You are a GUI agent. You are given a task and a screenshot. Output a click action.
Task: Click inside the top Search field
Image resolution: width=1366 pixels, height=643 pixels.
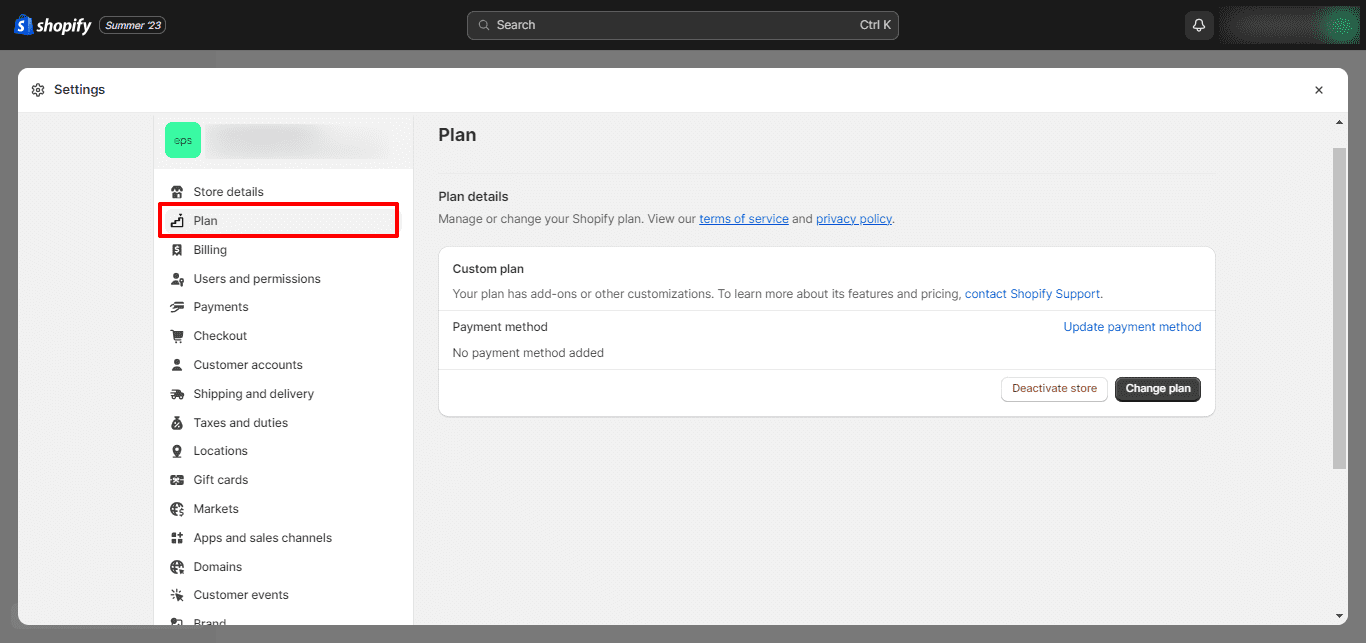682,24
